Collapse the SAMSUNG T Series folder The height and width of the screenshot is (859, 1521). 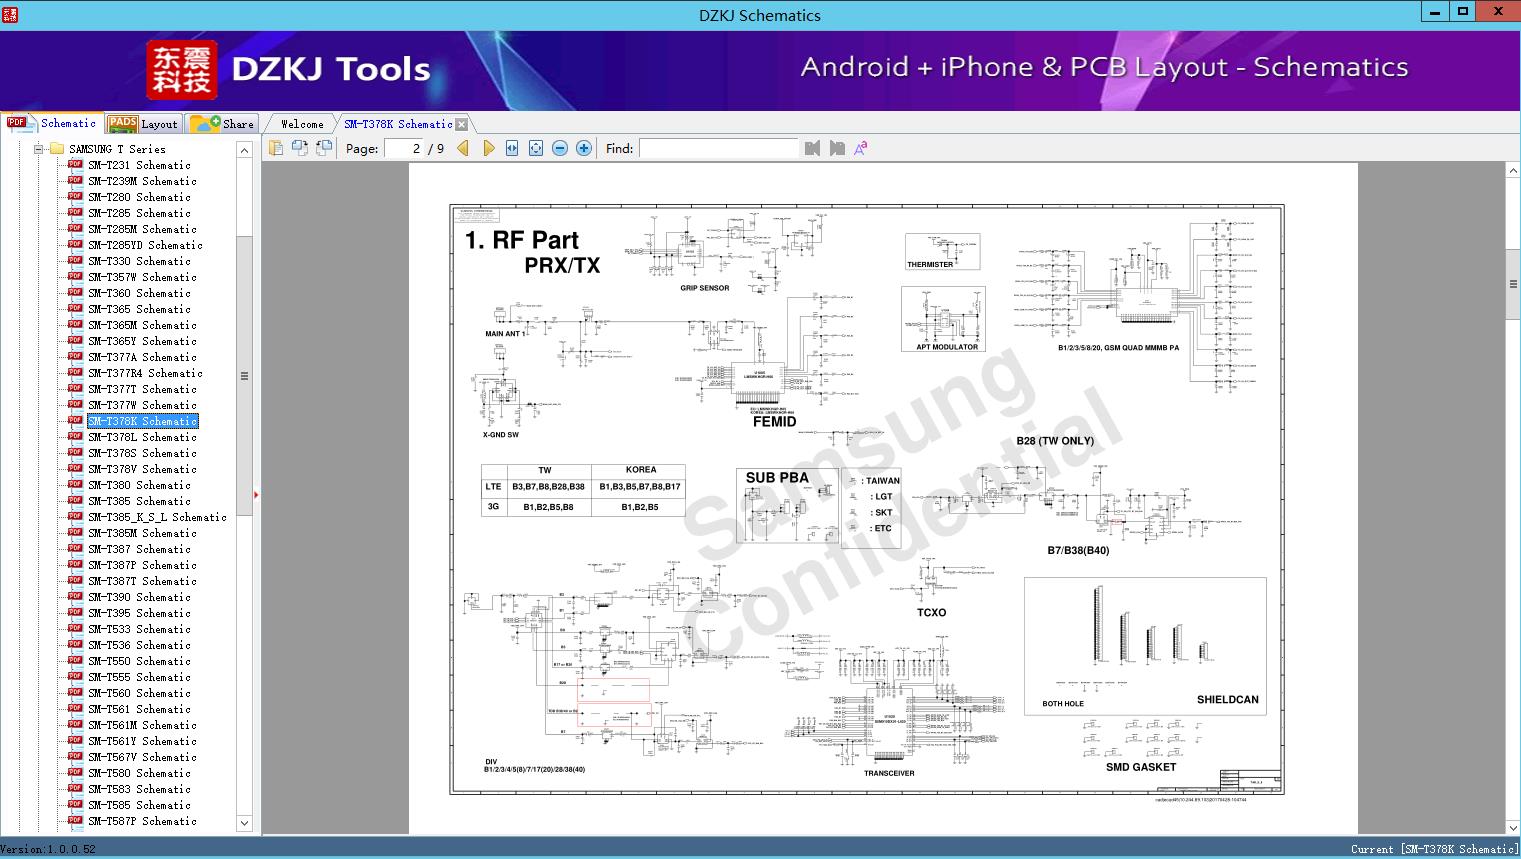tap(39, 149)
